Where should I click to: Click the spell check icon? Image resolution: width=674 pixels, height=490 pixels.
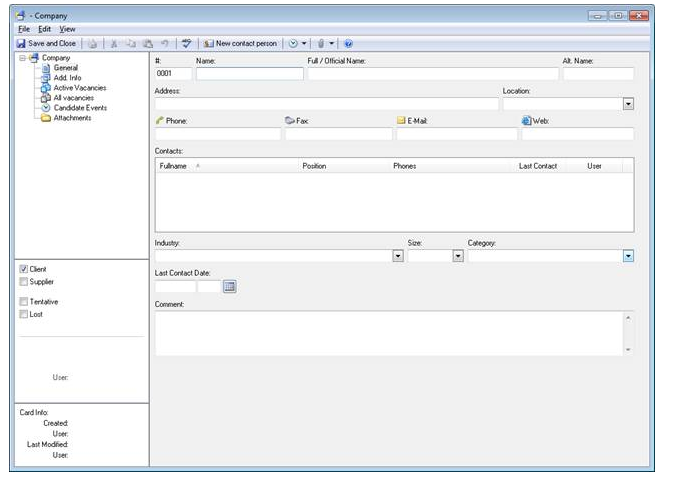186,43
